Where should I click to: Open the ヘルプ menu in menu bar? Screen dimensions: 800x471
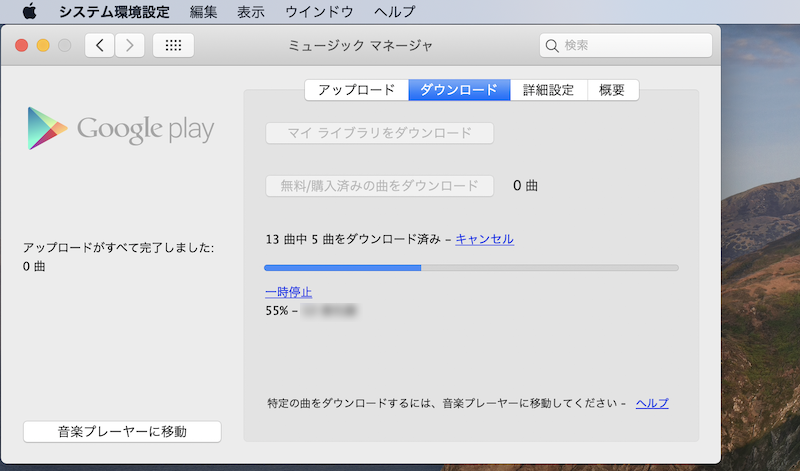point(394,12)
